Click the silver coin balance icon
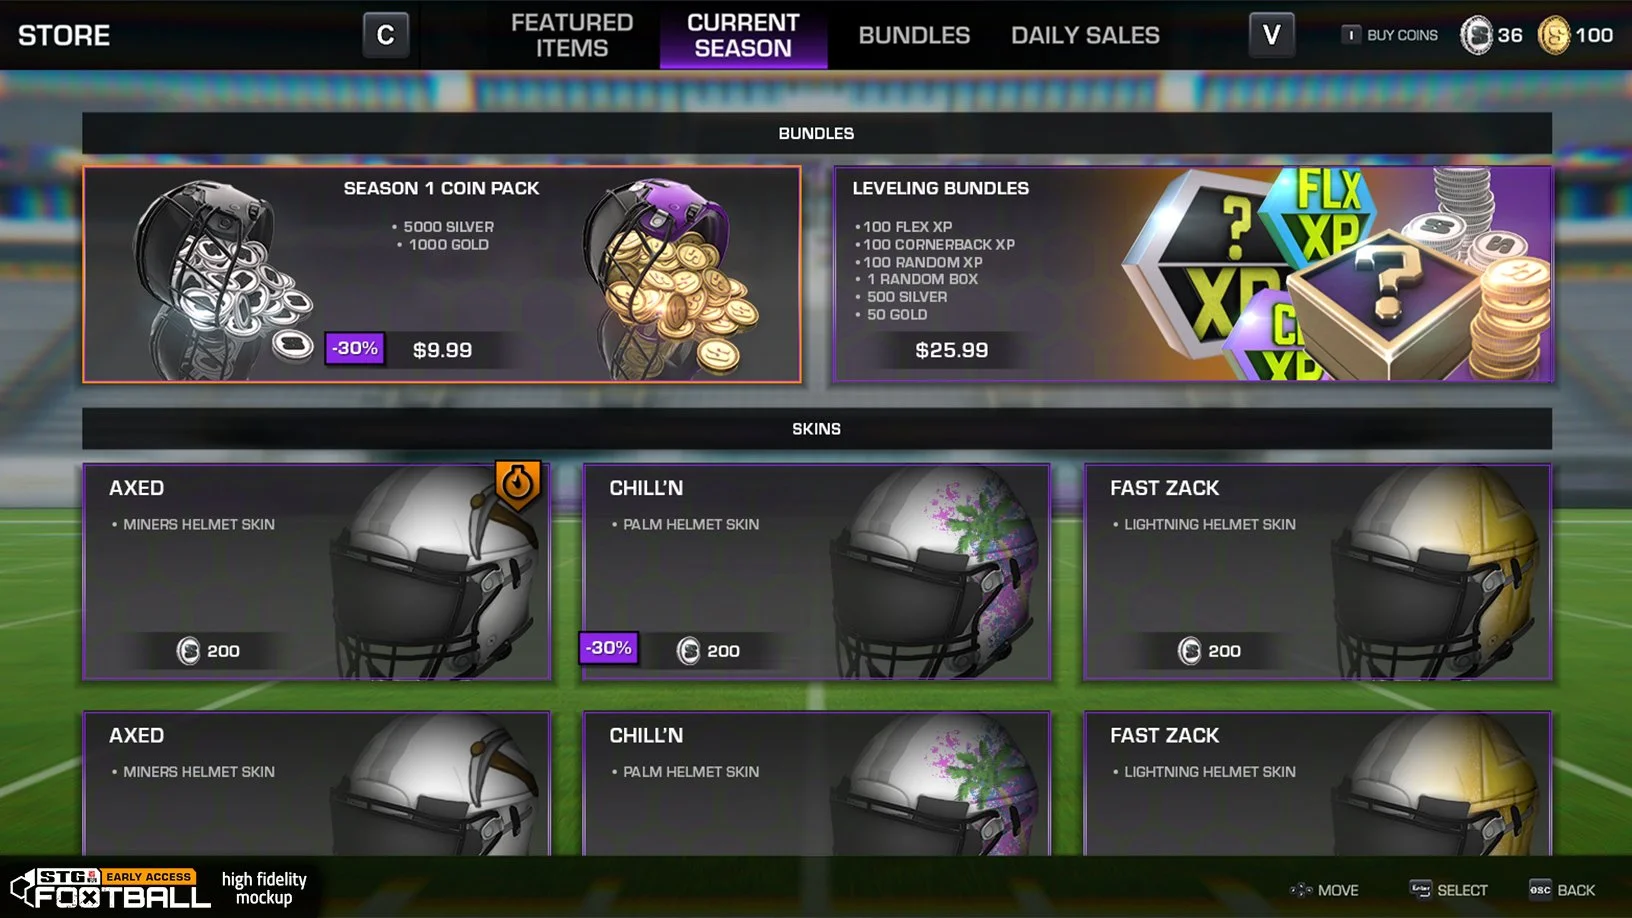 pos(1476,36)
